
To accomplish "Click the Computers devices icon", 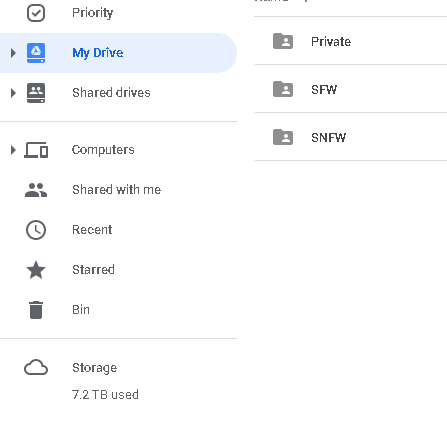I will (36, 150).
